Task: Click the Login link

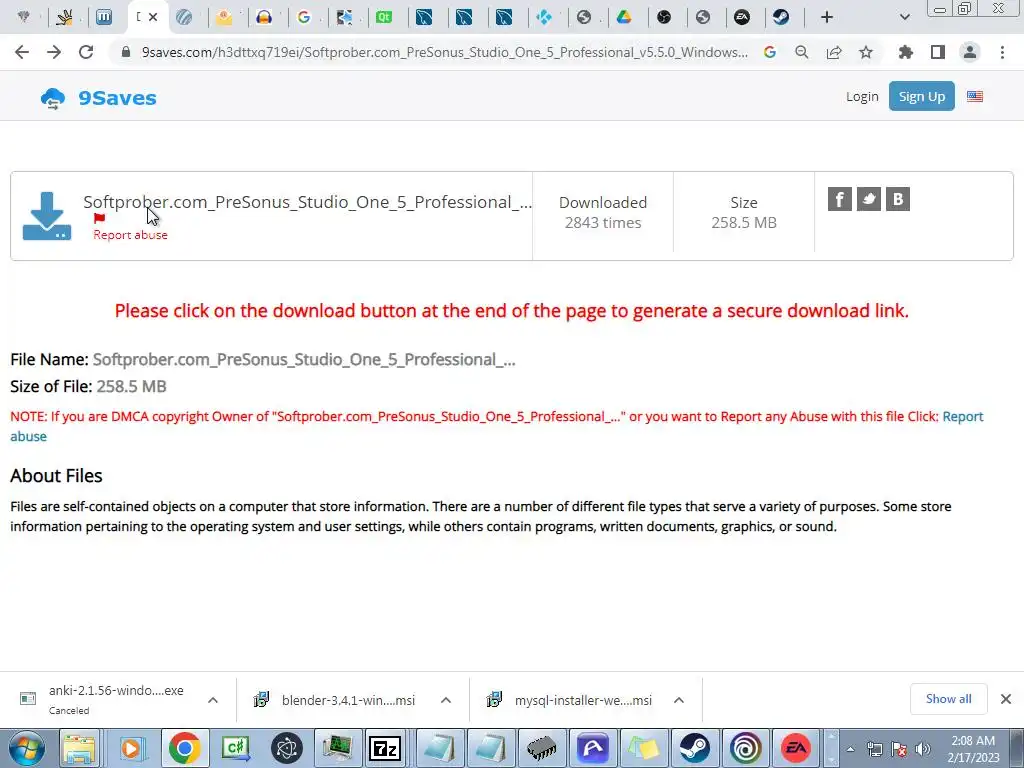Action: click(862, 97)
